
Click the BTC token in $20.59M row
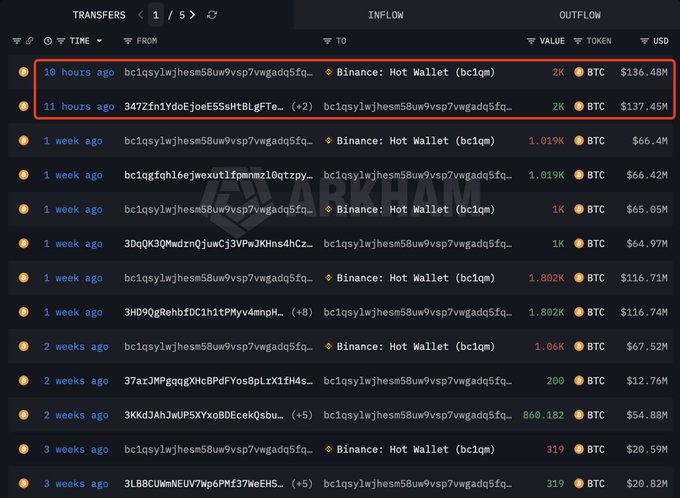point(589,449)
